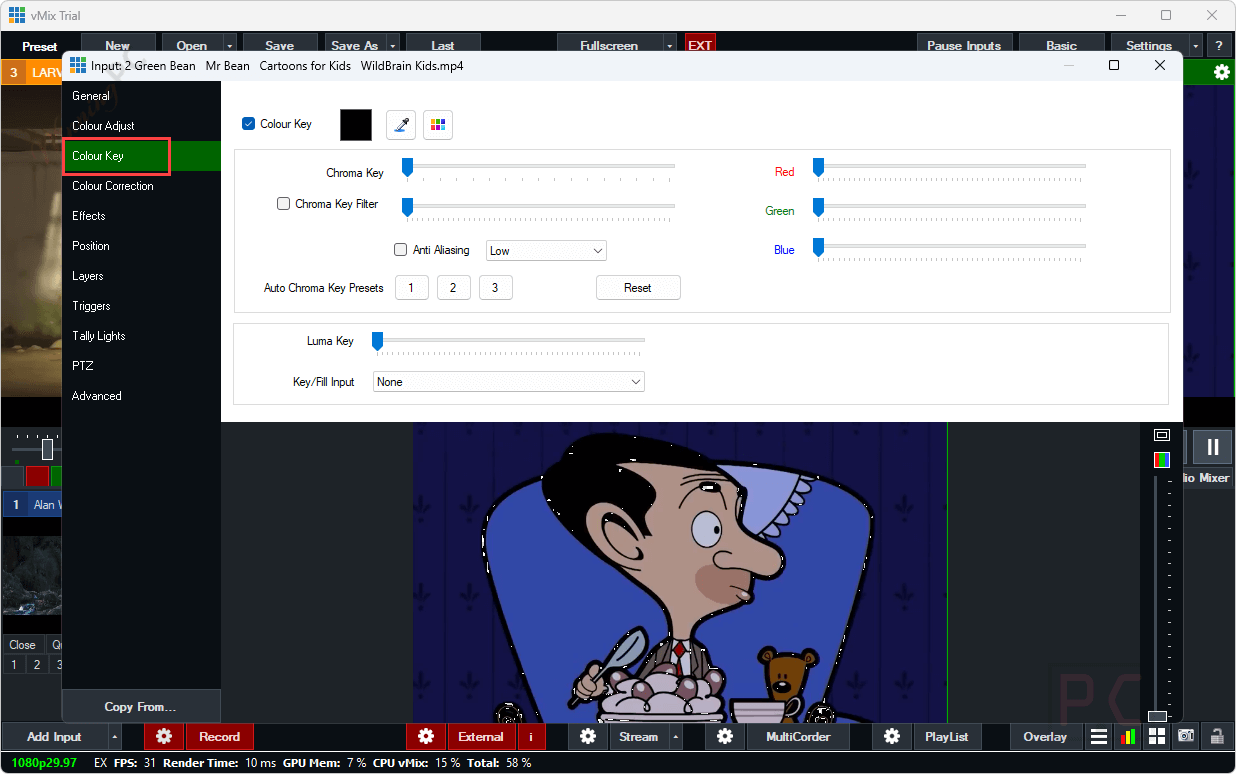Click the Luma Key slider handle

377,342
